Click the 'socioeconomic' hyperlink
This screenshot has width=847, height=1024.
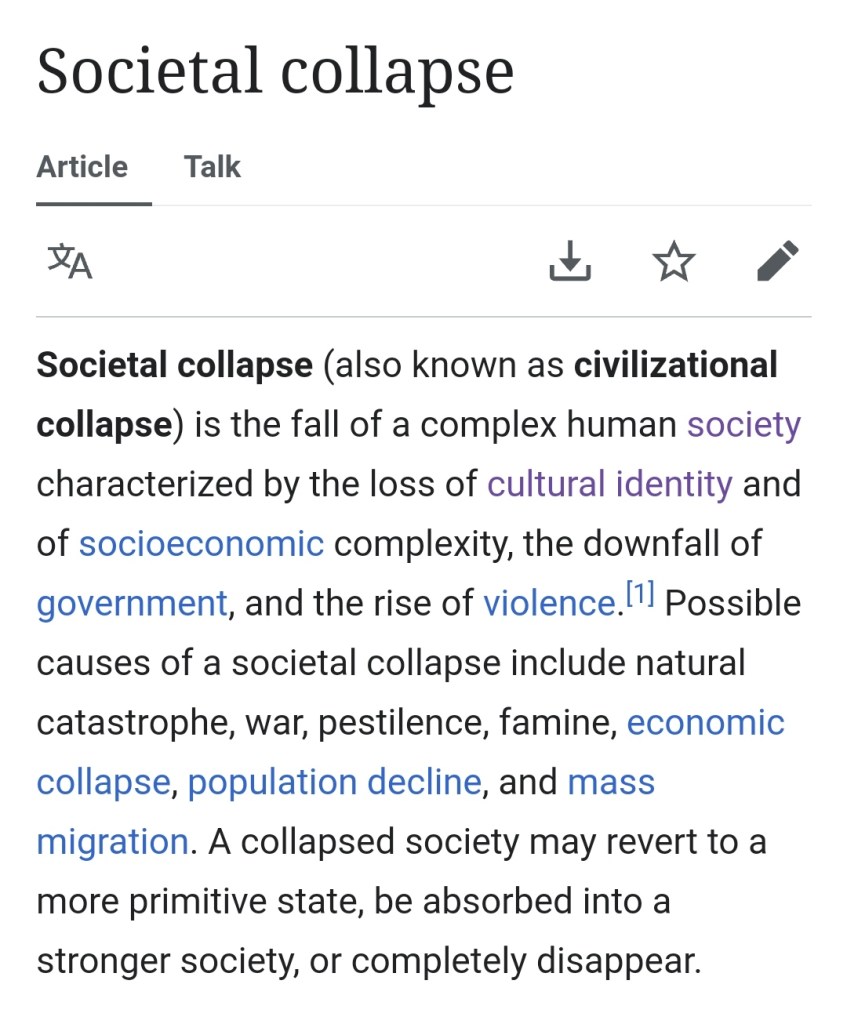pos(201,544)
